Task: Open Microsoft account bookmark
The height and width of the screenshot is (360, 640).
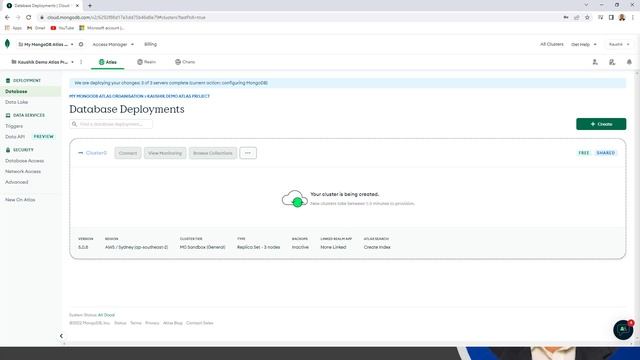Action: (102, 28)
